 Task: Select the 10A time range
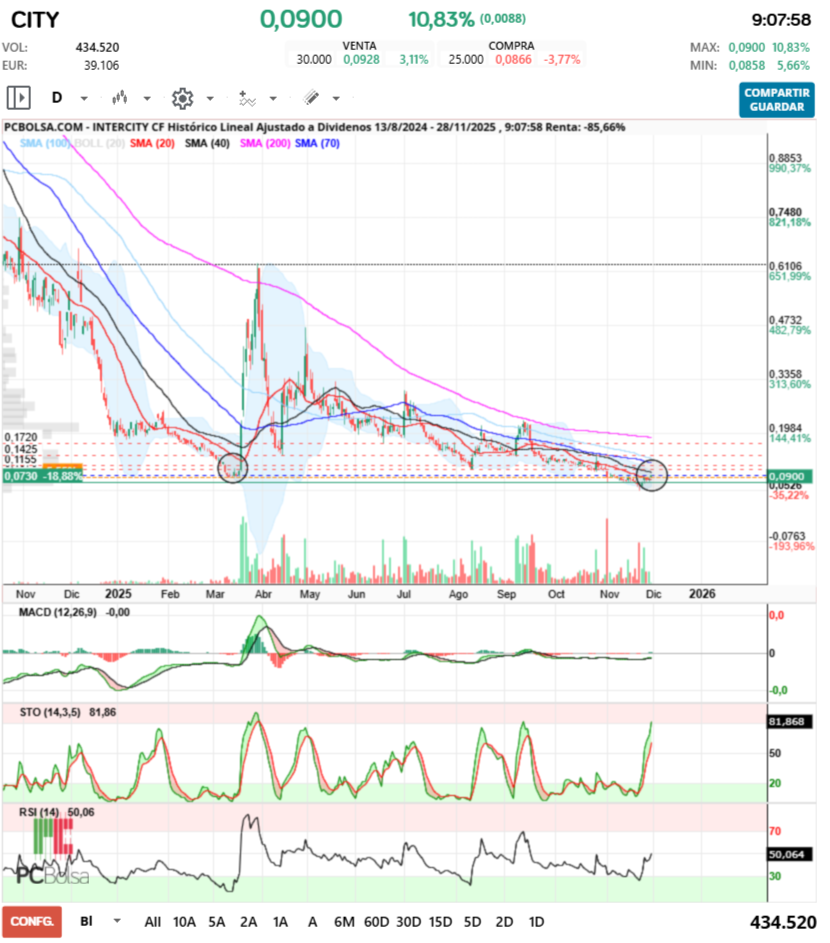(185, 922)
